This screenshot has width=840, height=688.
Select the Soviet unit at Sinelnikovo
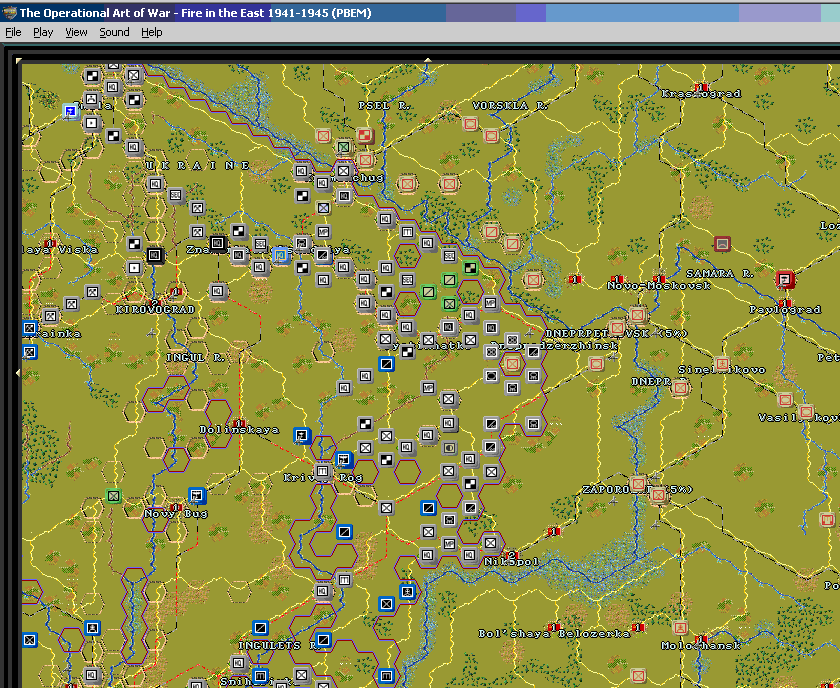pyautogui.click(x=722, y=364)
